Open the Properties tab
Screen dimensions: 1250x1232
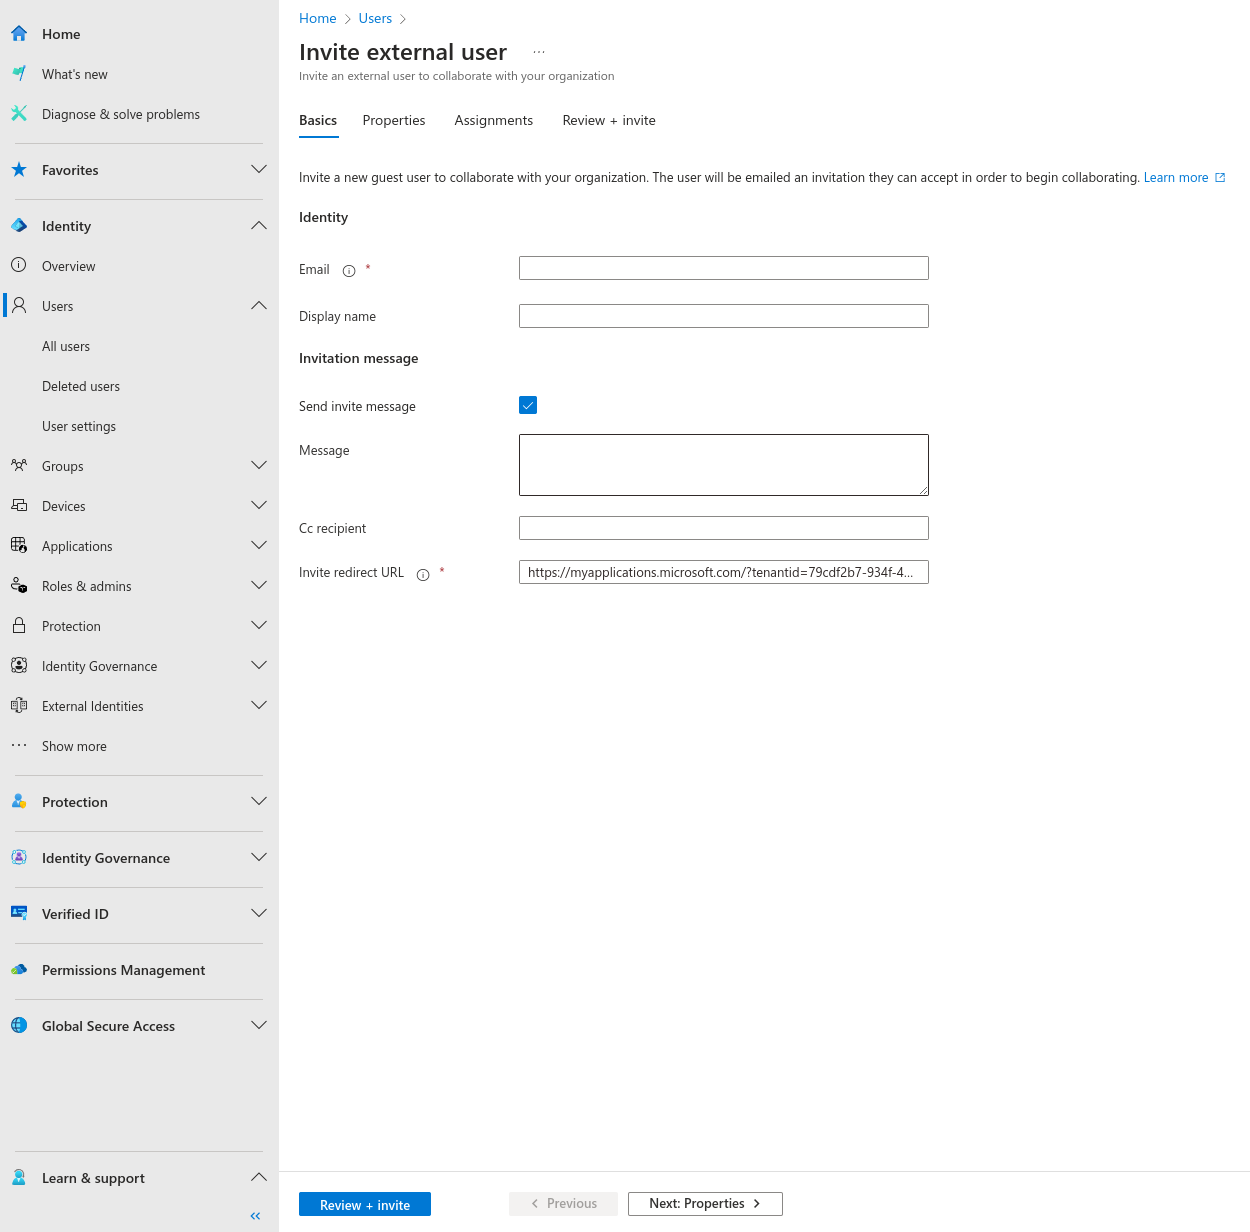coord(394,120)
